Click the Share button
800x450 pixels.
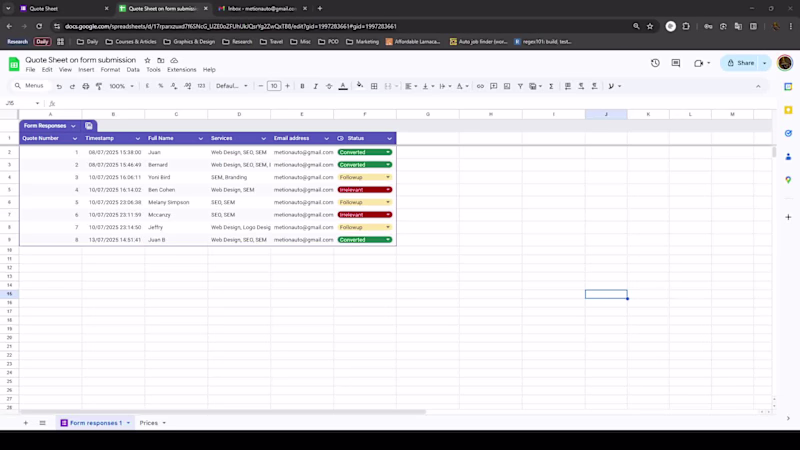pos(740,63)
